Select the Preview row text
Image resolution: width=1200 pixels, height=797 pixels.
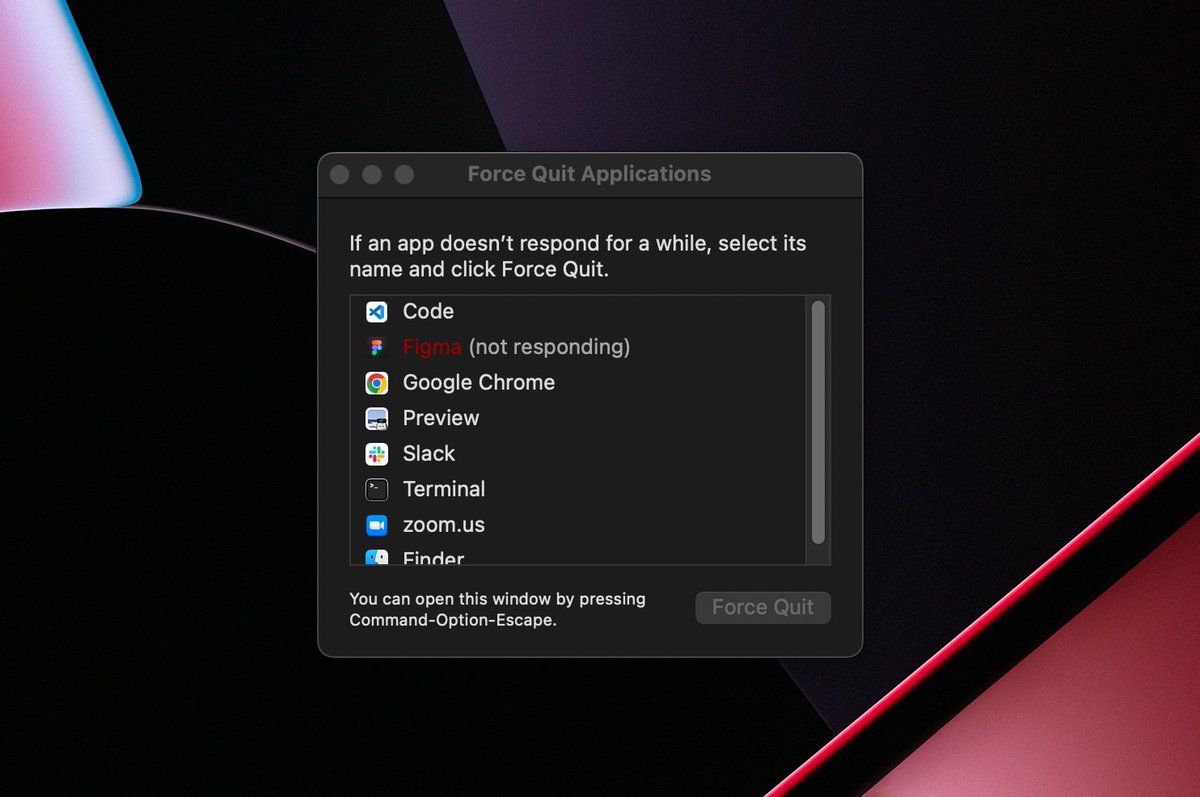coord(441,418)
